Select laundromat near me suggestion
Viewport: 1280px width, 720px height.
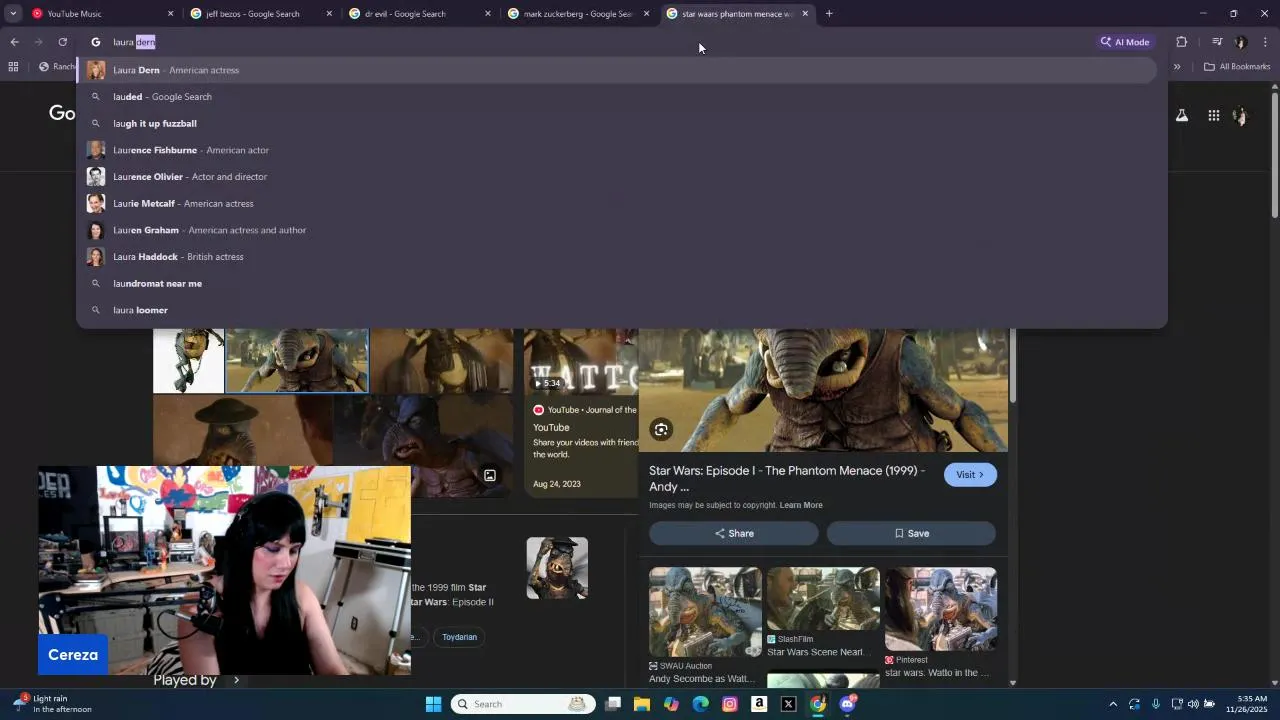(617, 283)
